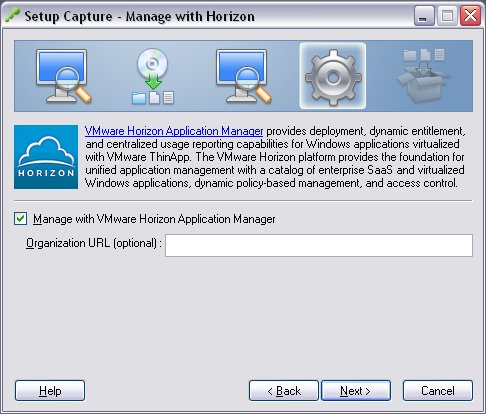Click the Help button
Image resolution: width=486 pixels, height=414 pixels.
(50, 391)
